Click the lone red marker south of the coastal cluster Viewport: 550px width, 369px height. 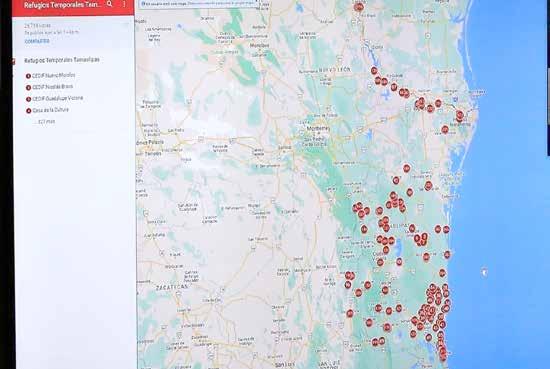pos(445,130)
